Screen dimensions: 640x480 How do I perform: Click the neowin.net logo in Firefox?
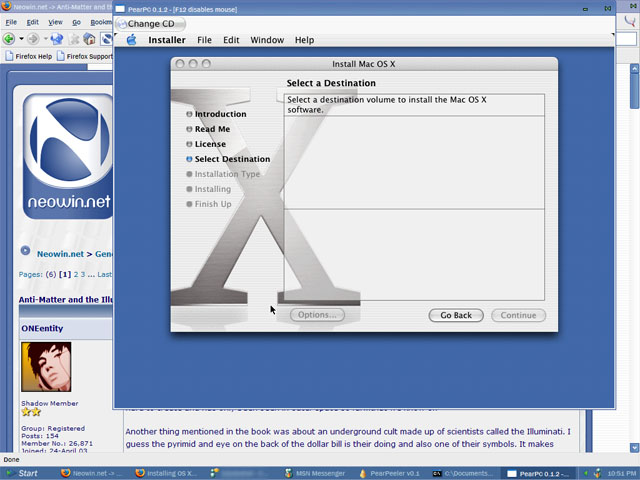click(68, 156)
